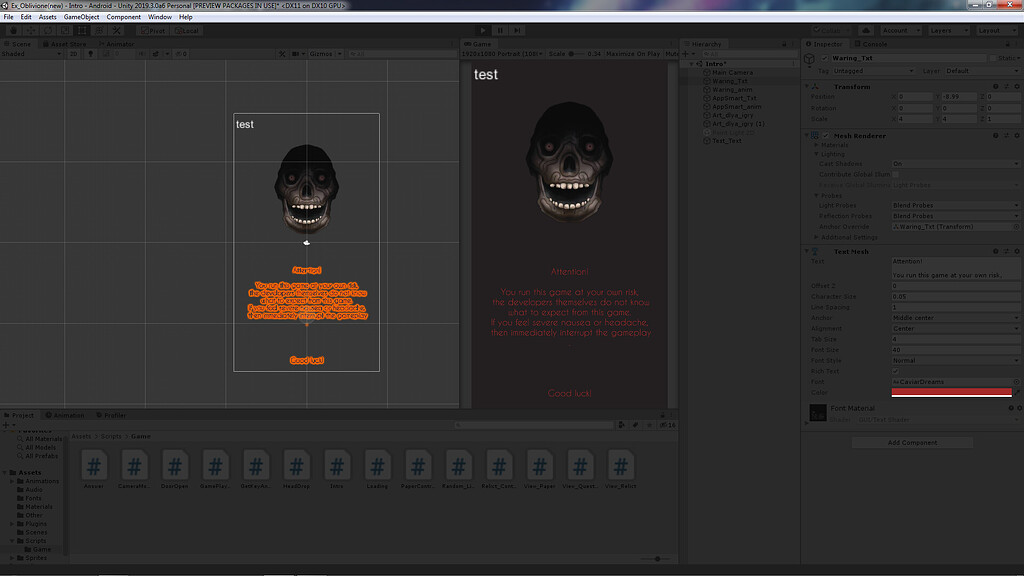Open the Intro C# script asset
This screenshot has height=576, width=1024.
[x=336, y=467]
